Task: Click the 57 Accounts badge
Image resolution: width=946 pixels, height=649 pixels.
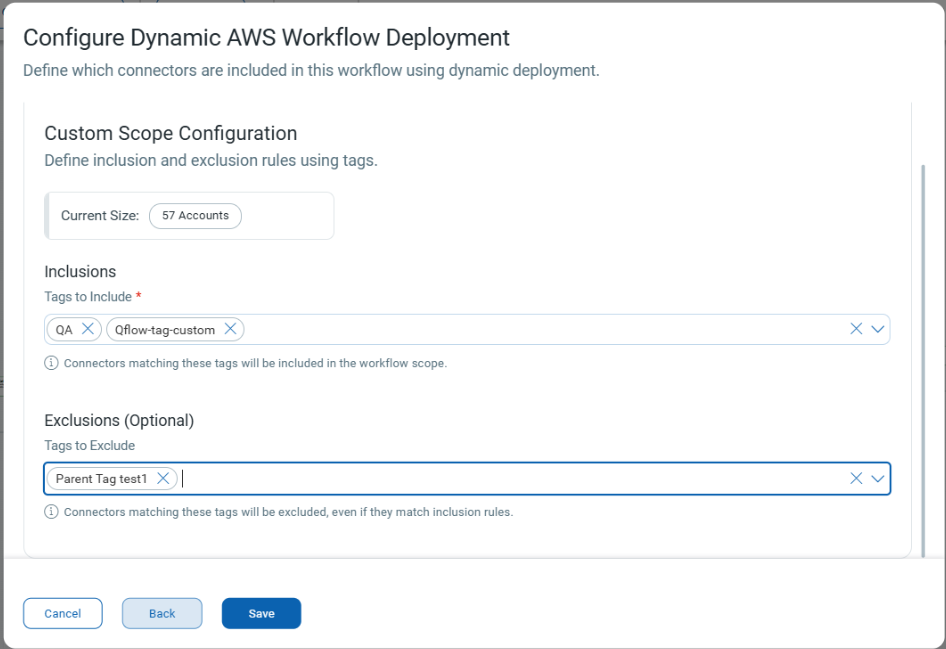Action: pyautogui.click(x=195, y=216)
